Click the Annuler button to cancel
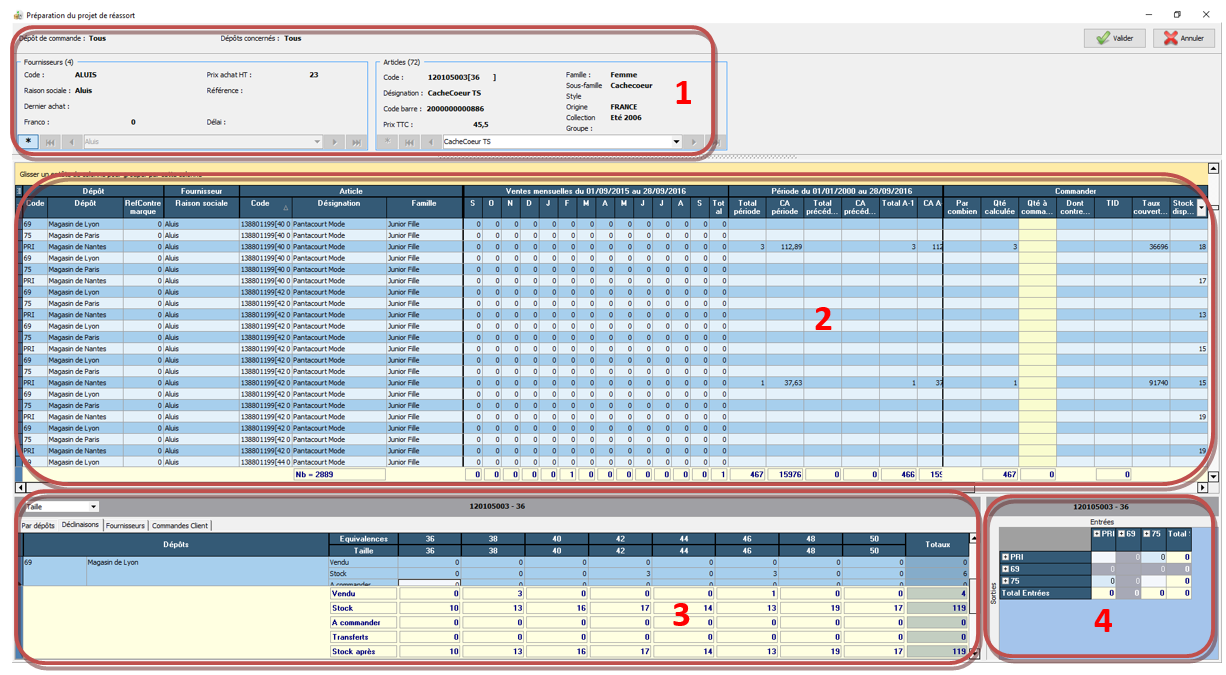The image size is (1226, 675). point(1184,38)
